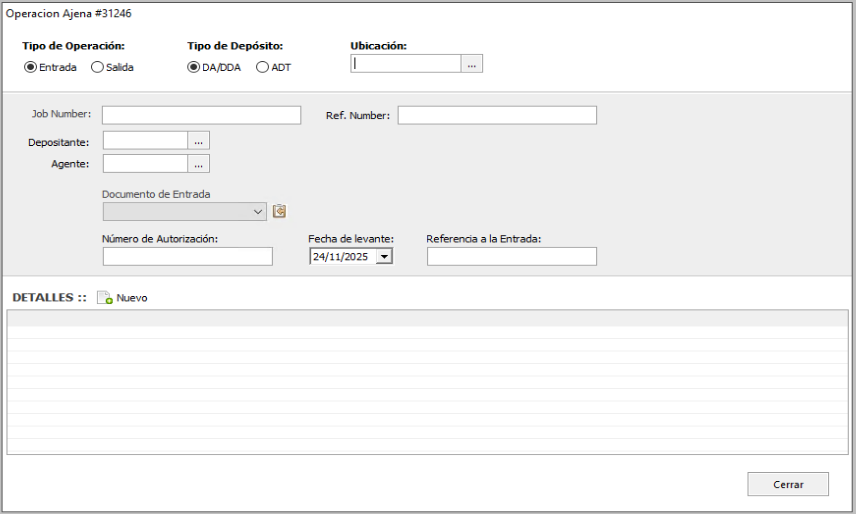This screenshot has width=856, height=514.
Task: Click the Nuevo label to add detail
Action: coord(132,298)
